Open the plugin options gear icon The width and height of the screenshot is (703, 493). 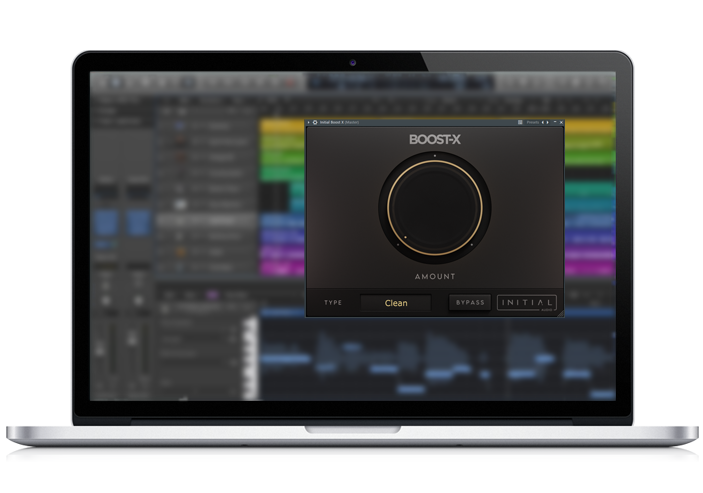coord(315,122)
